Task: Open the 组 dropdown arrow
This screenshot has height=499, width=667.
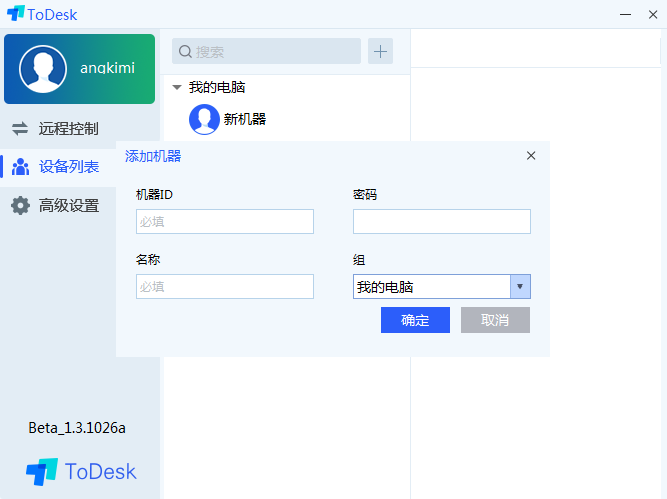Action: tap(520, 287)
